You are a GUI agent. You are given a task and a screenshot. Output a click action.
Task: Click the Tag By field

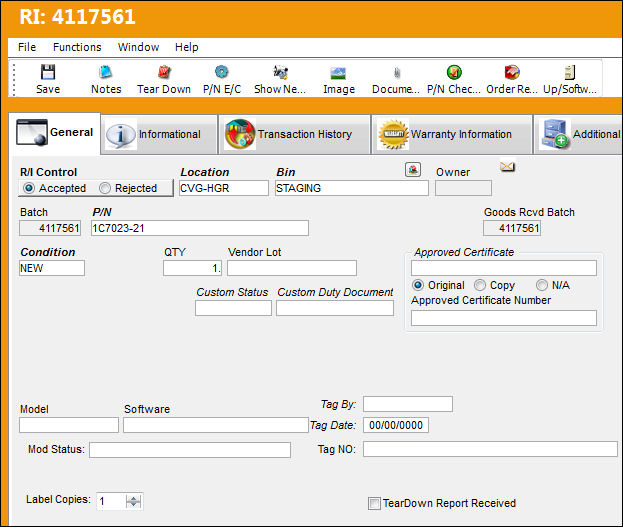coord(408,404)
